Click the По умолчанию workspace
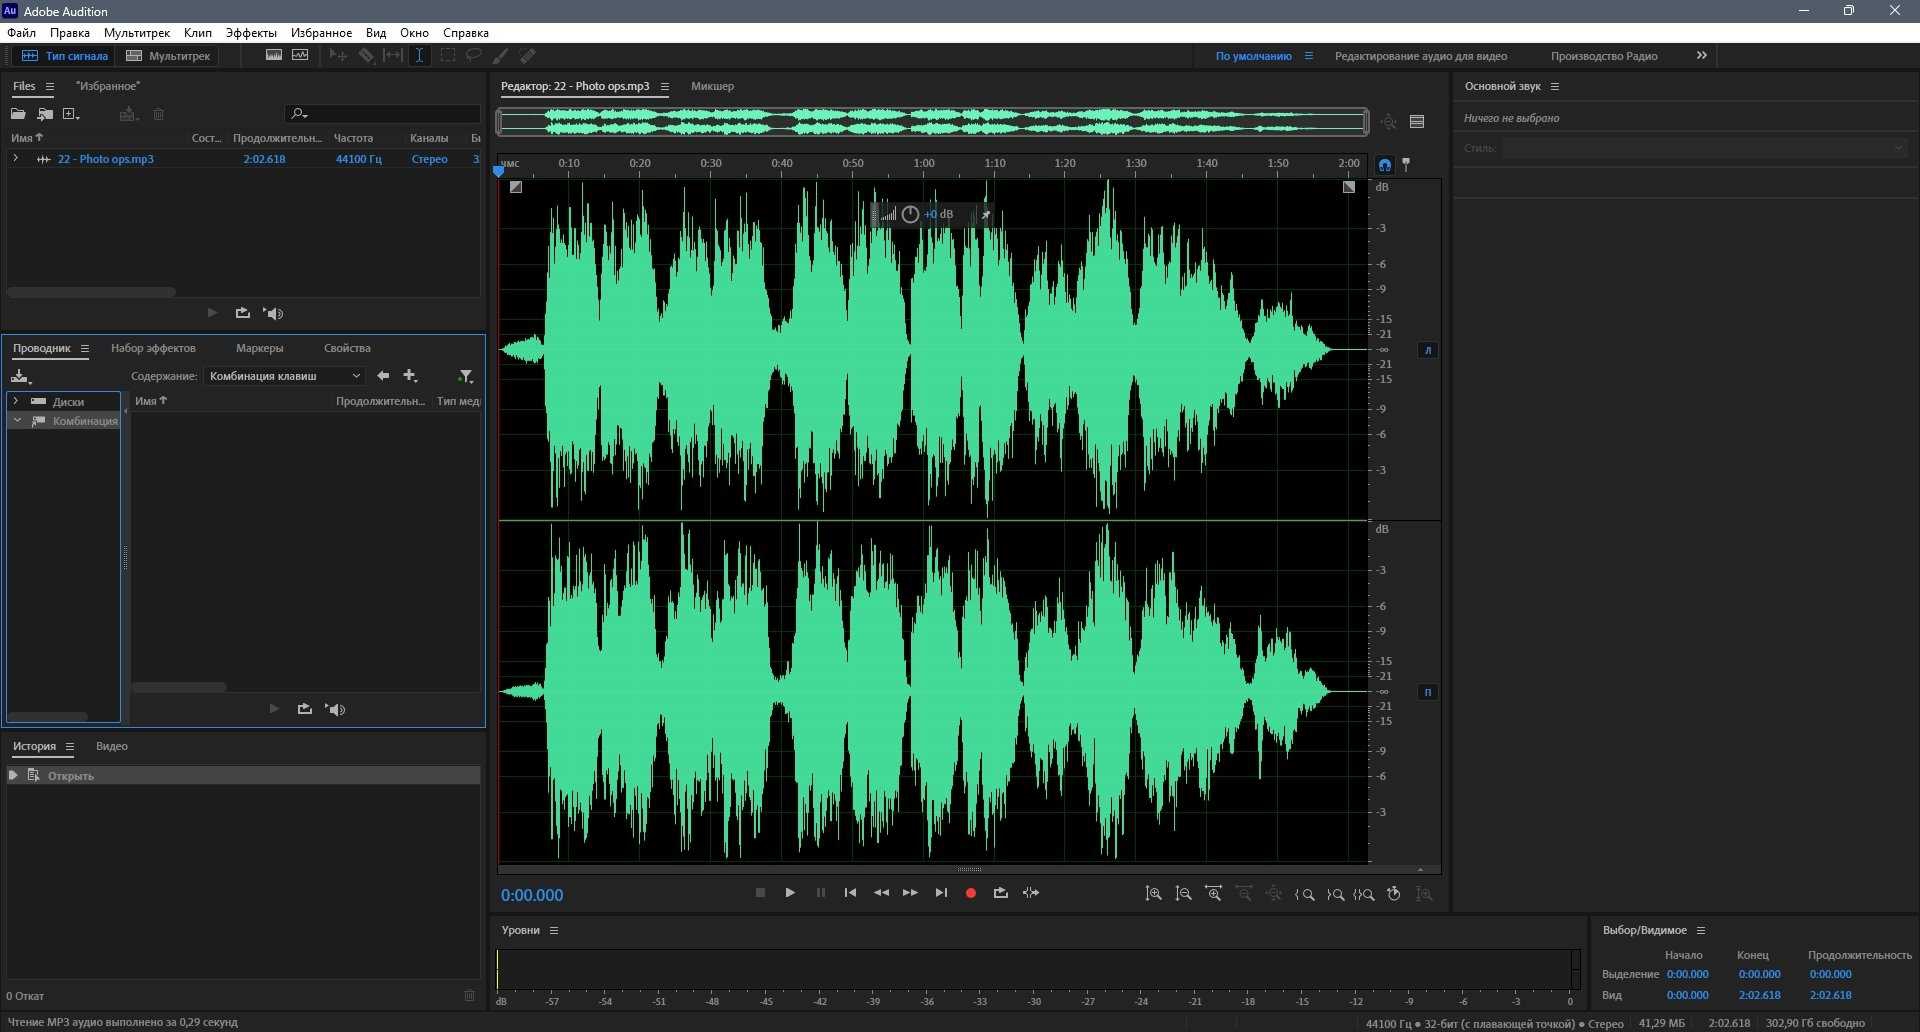Image resolution: width=1920 pixels, height=1032 pixels. tap(1253, 56)
